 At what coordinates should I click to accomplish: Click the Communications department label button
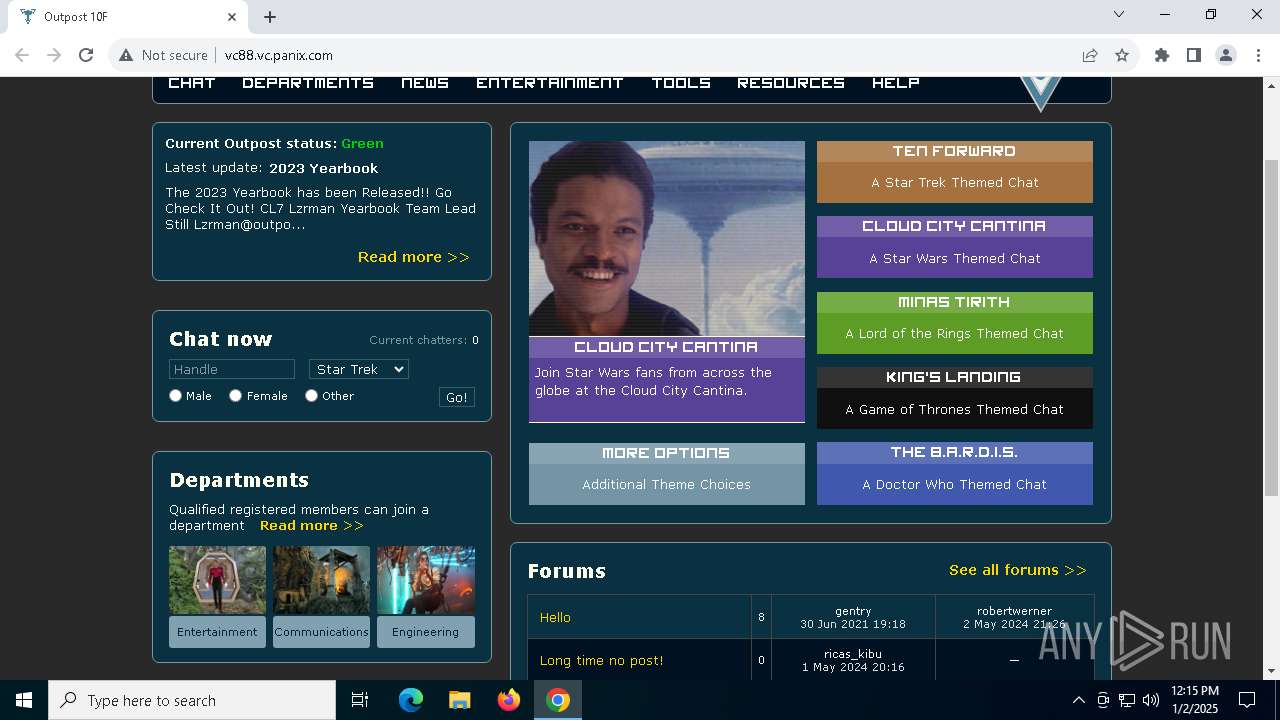[321, 632]
